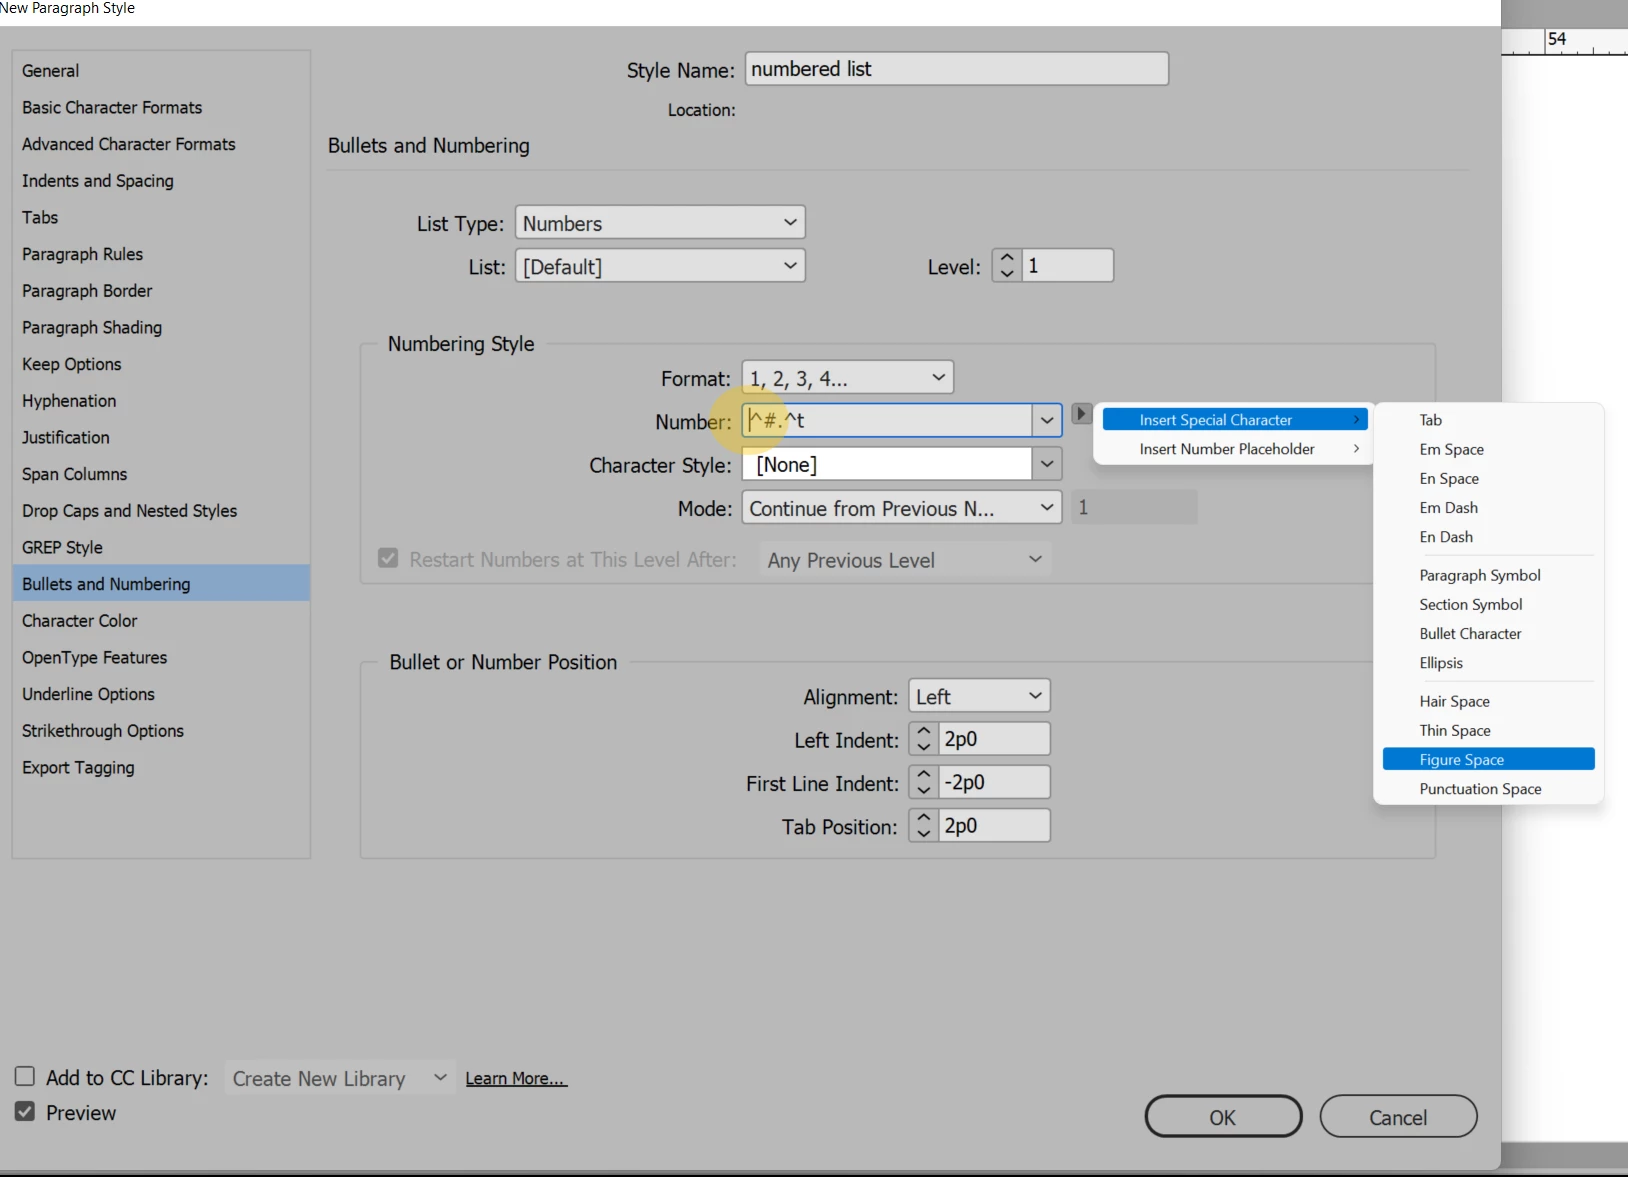
Task: Open the Create New Library dropdown
Action: point(340,1078)
